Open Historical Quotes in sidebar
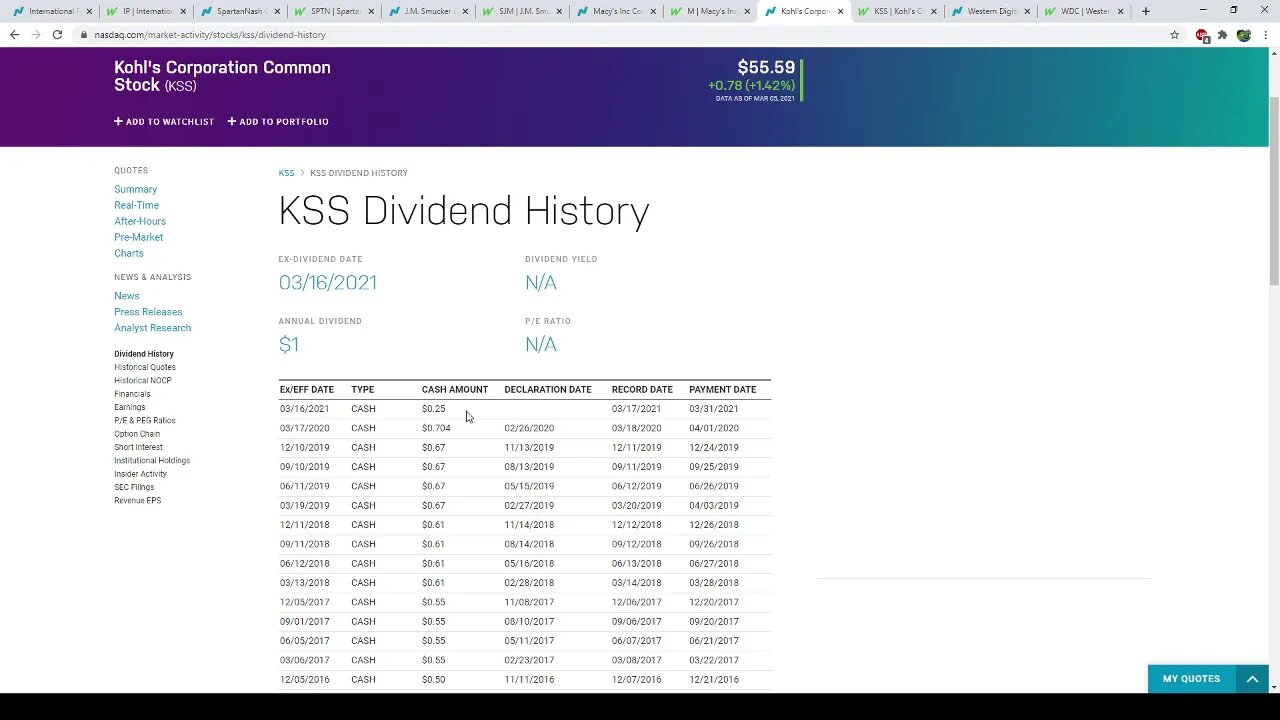This screenshot has height=720, width=1280. pyautogui.click(x=145, y=367)
